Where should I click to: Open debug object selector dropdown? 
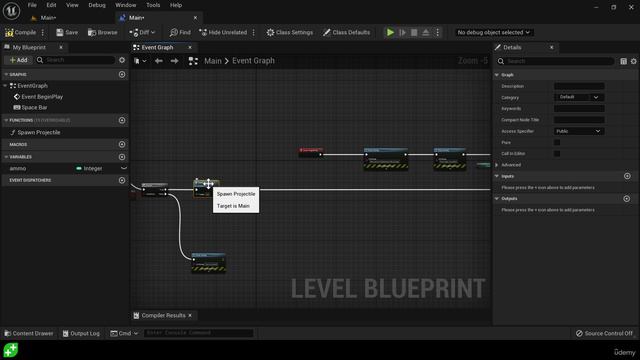[493, 32]
